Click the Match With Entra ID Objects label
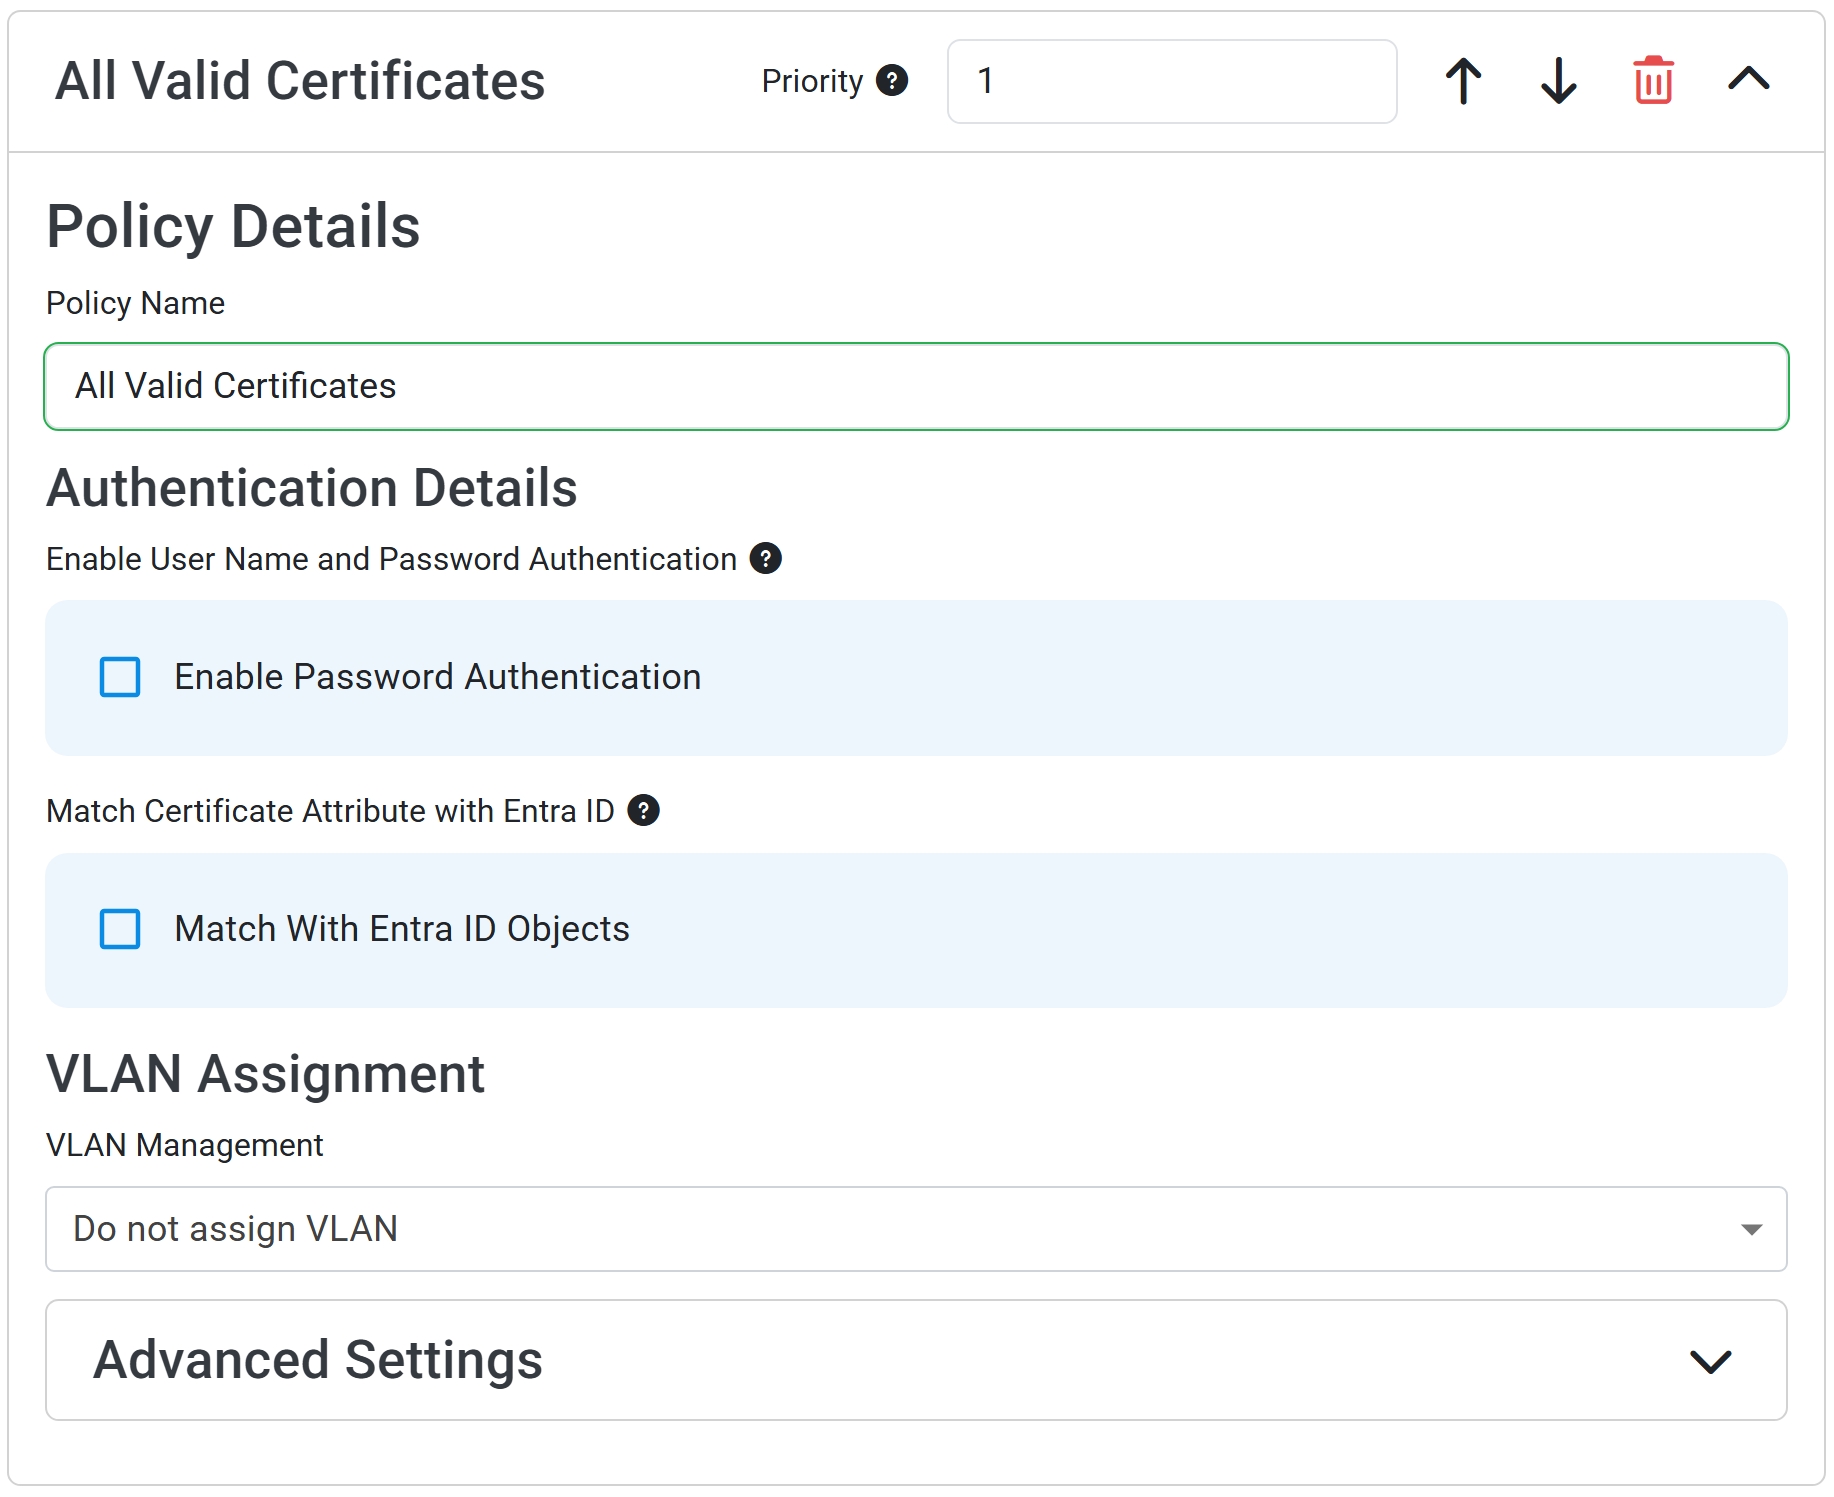The image size is (1834, 1497). click(402, 929)
